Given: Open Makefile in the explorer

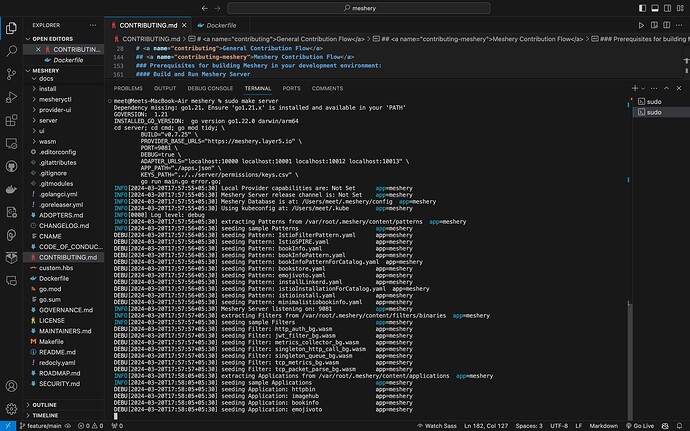Looking at the screenshot, I should click(64, 342).
